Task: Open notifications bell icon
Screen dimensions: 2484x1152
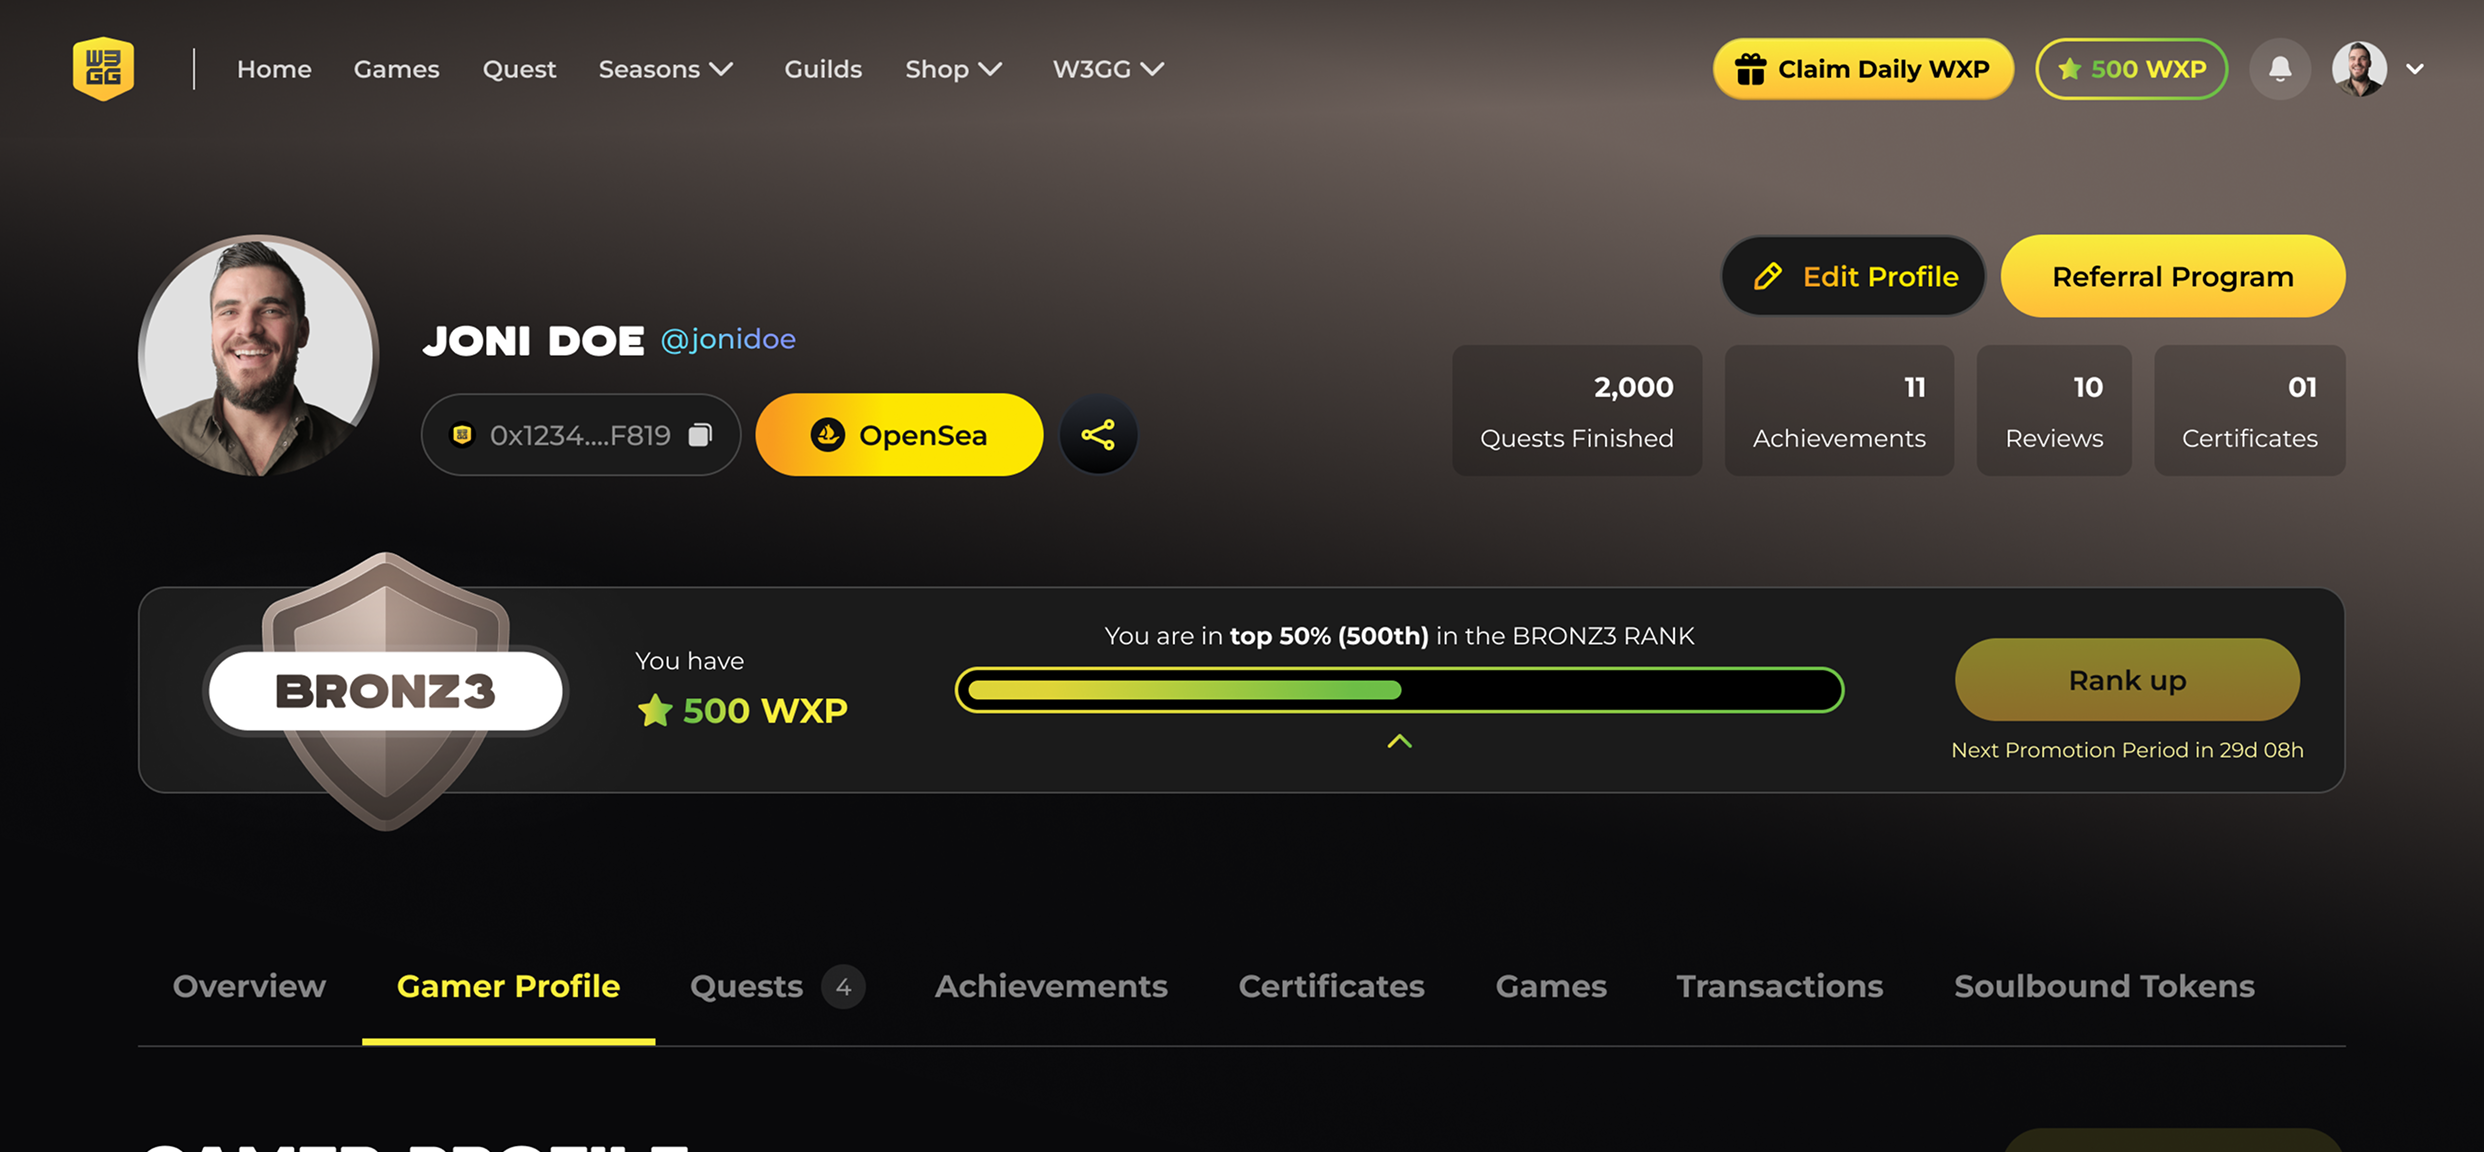Action: pyautogui.click(x=2279, y=69)
